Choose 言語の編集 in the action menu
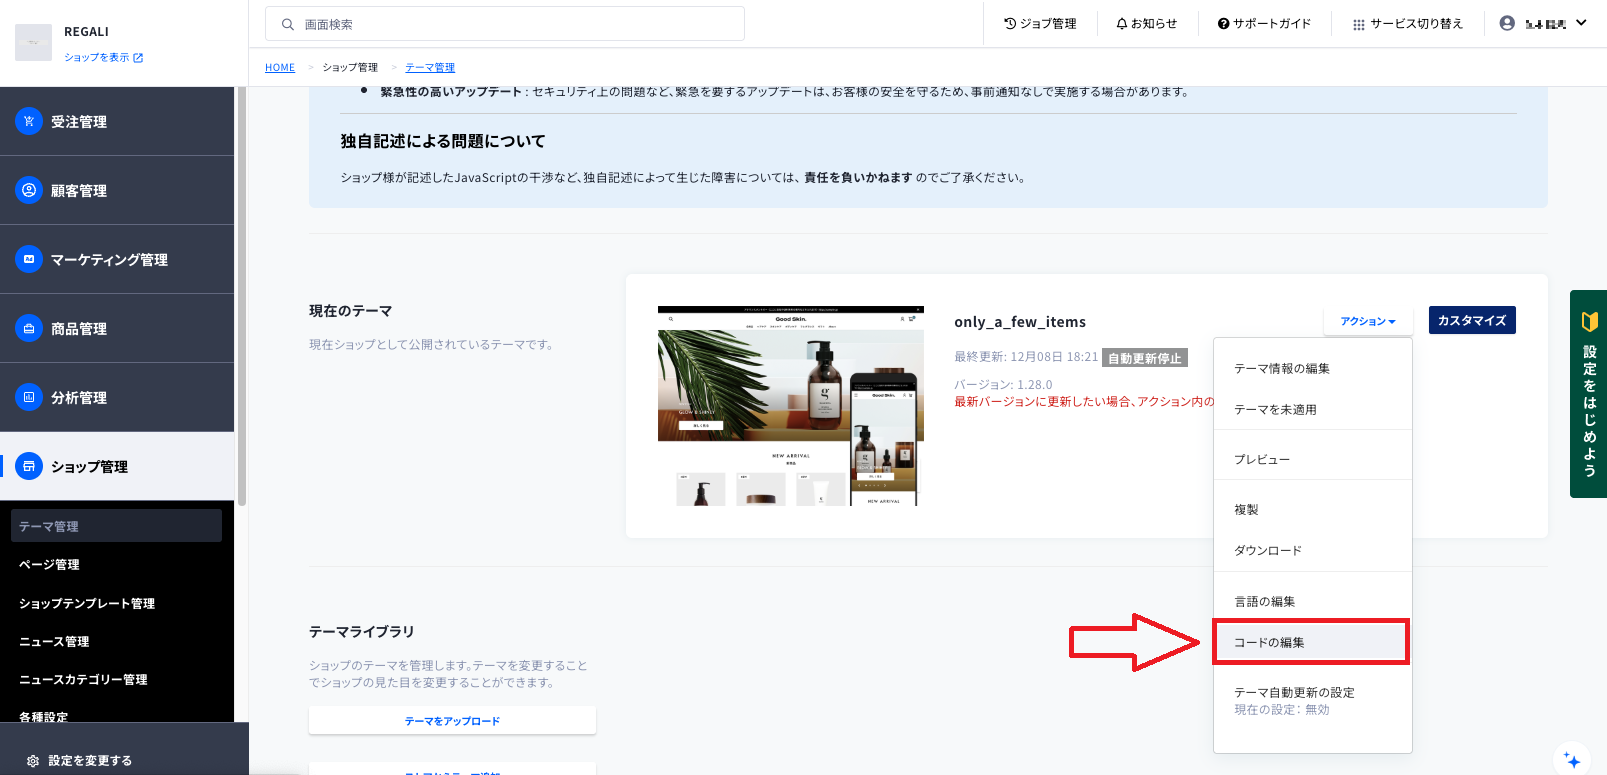 [1313, 601]
